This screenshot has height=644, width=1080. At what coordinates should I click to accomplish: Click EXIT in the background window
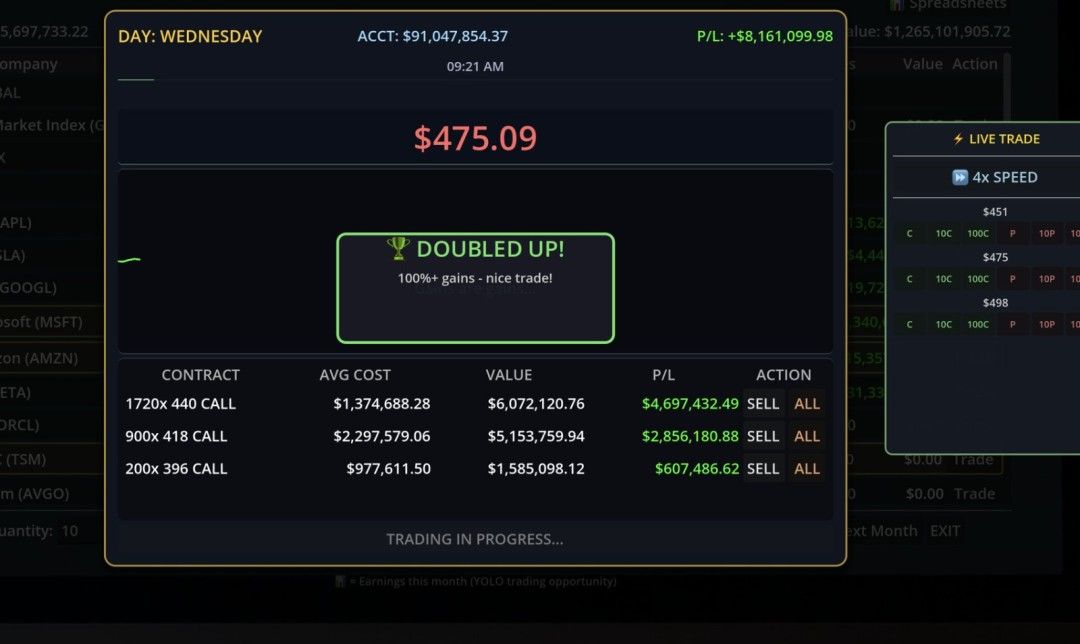[x=945, y=531]
